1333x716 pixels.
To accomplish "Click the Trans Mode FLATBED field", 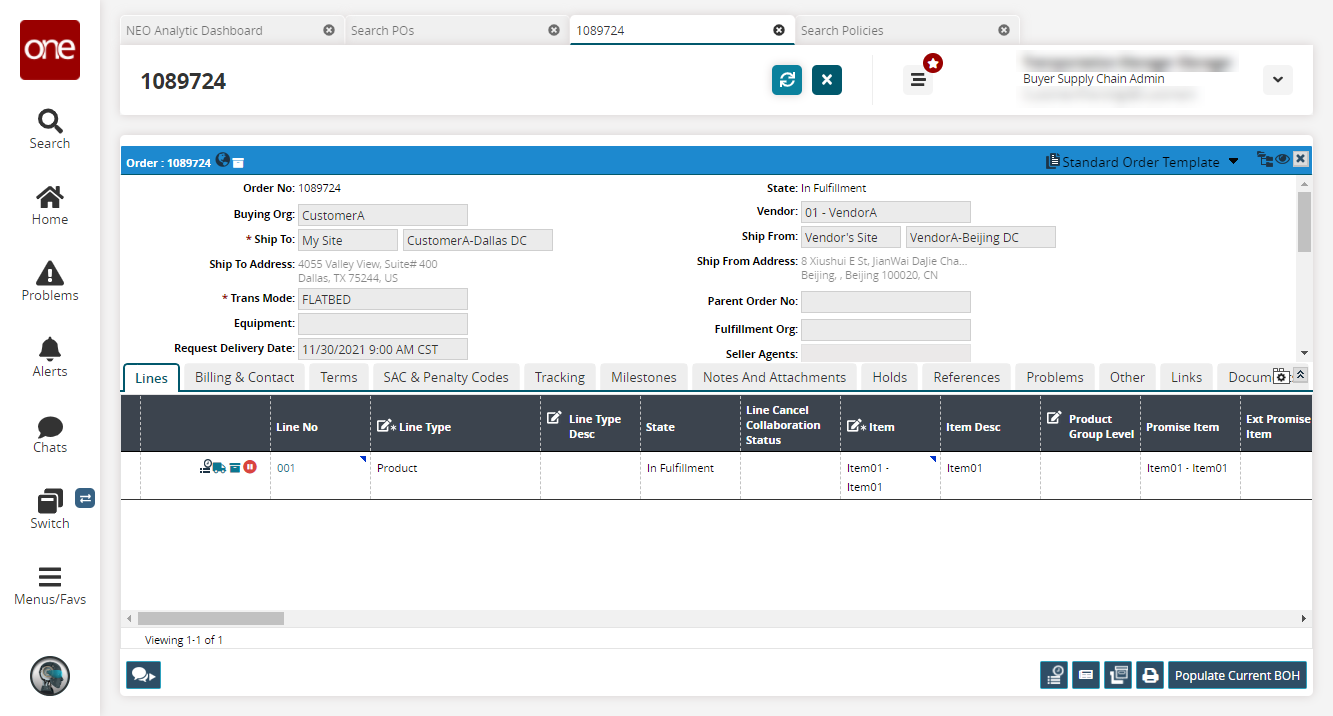I will (383, 299).
